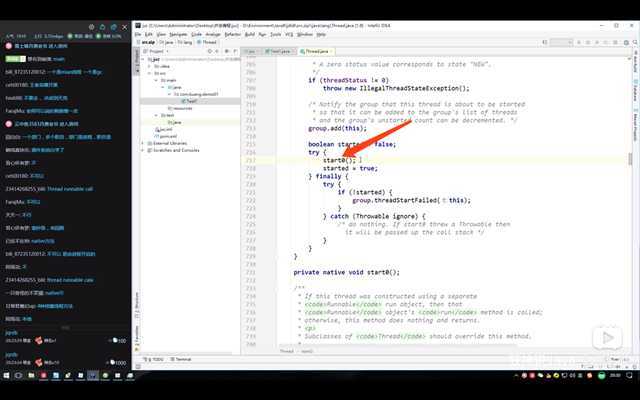Click the Debug icon in the toolbar
Image resolution: width=640 pixels, height=400 pixels.
tap(588, 42)
